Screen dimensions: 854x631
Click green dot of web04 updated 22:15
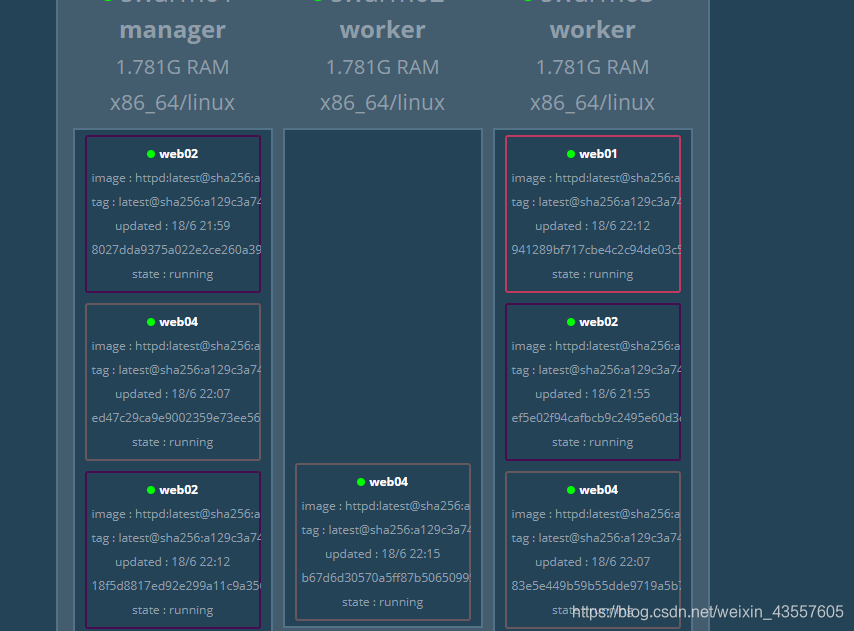[361, 482]
